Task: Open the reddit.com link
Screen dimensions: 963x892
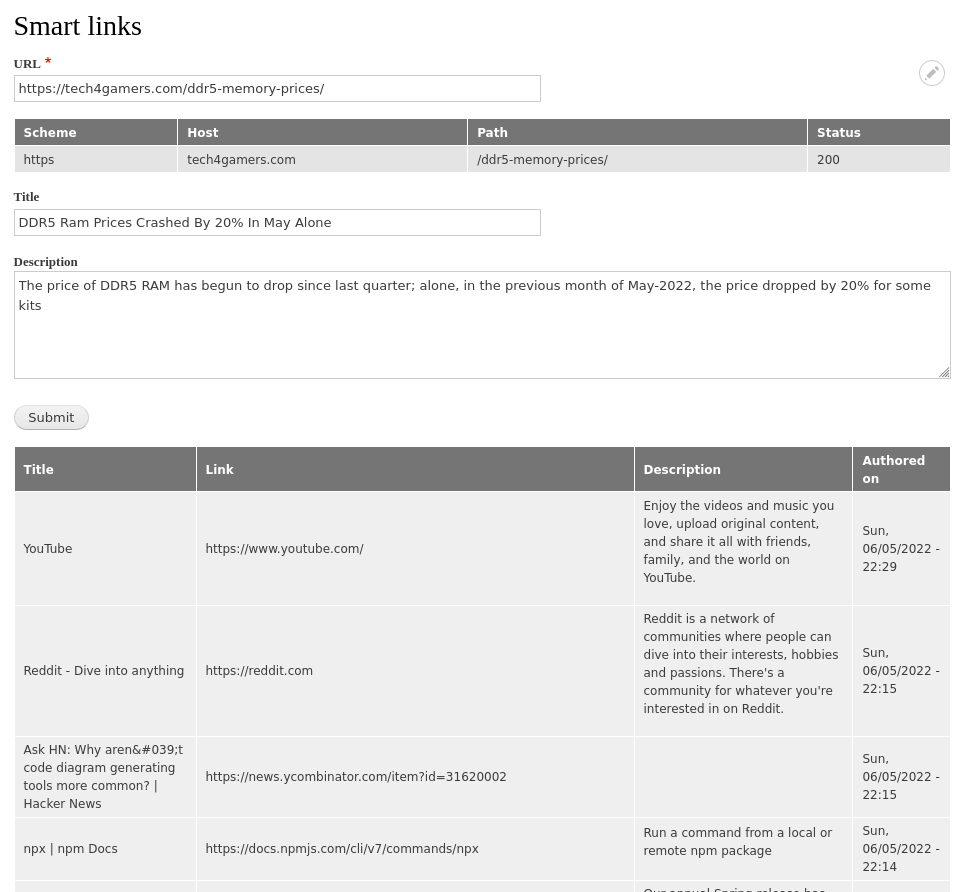Action: pos(259,670)
